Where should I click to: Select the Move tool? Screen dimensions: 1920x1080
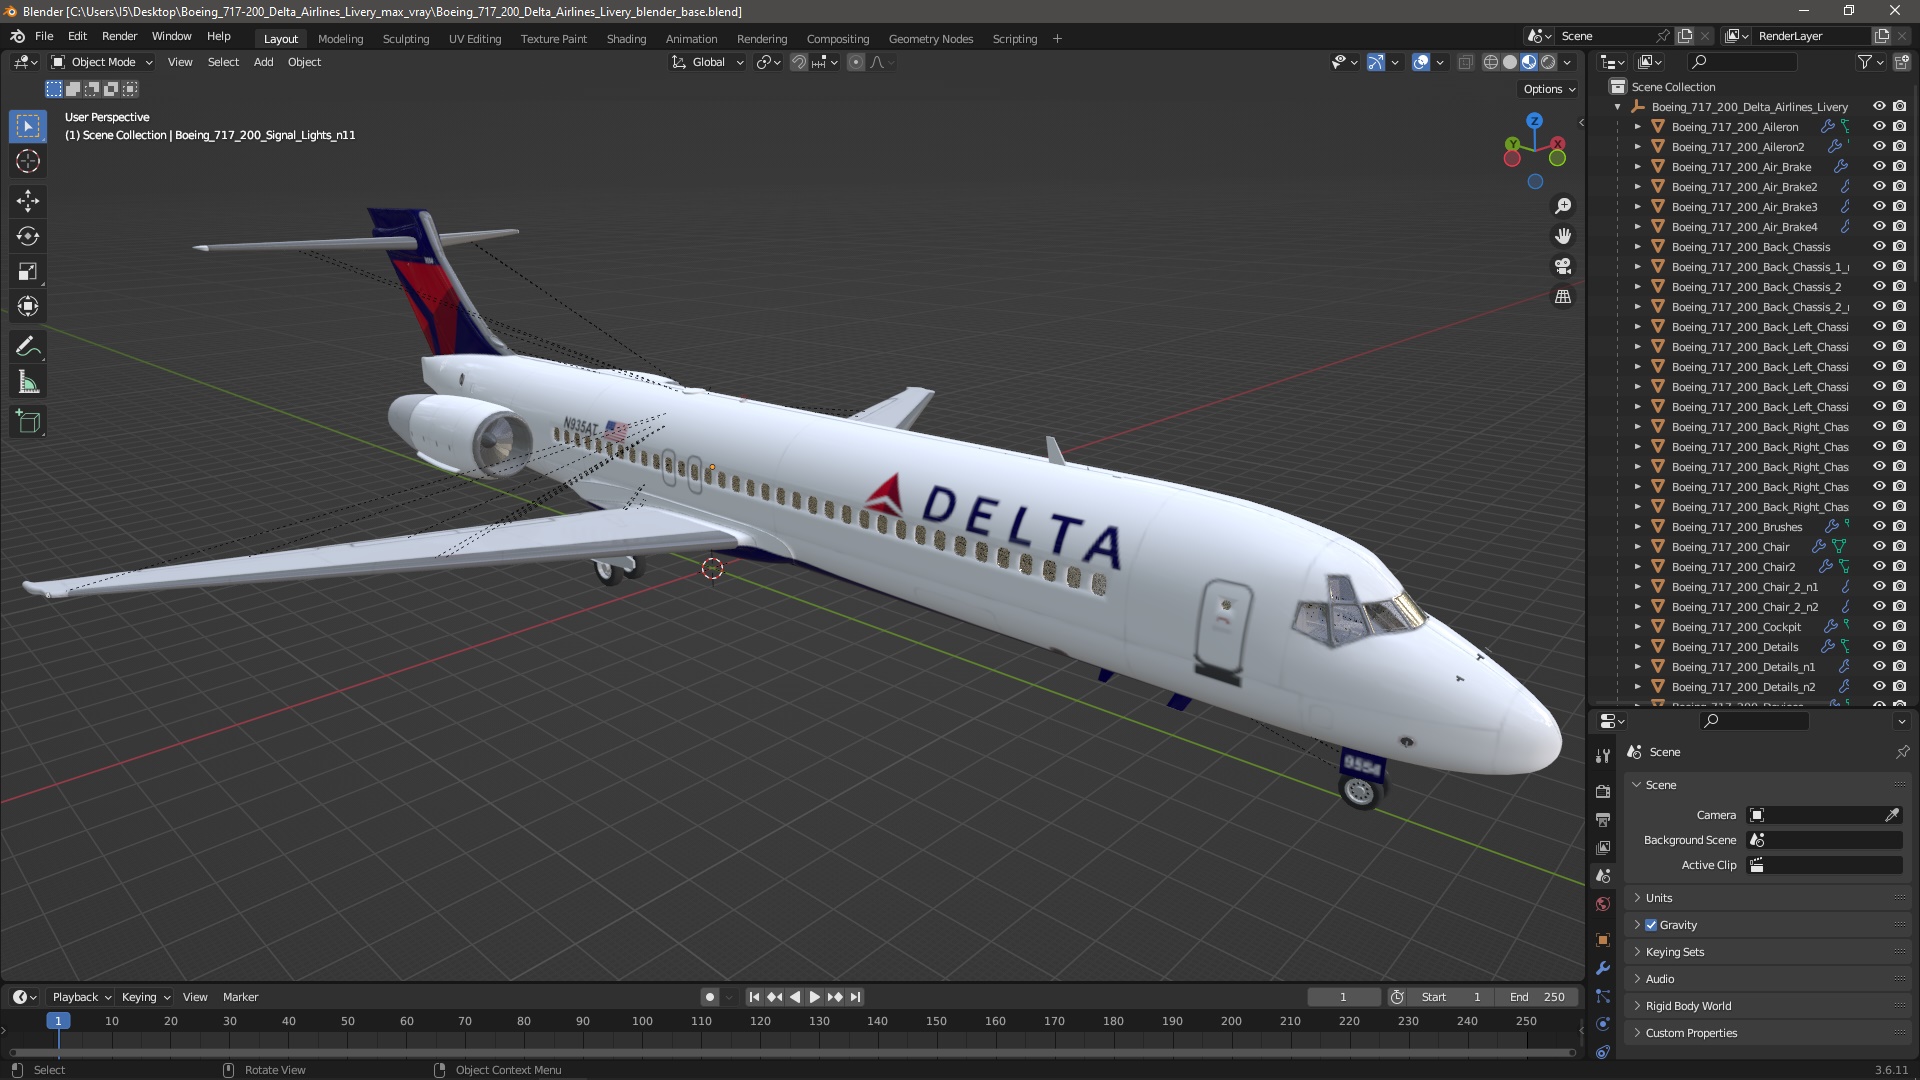point(28,201)
